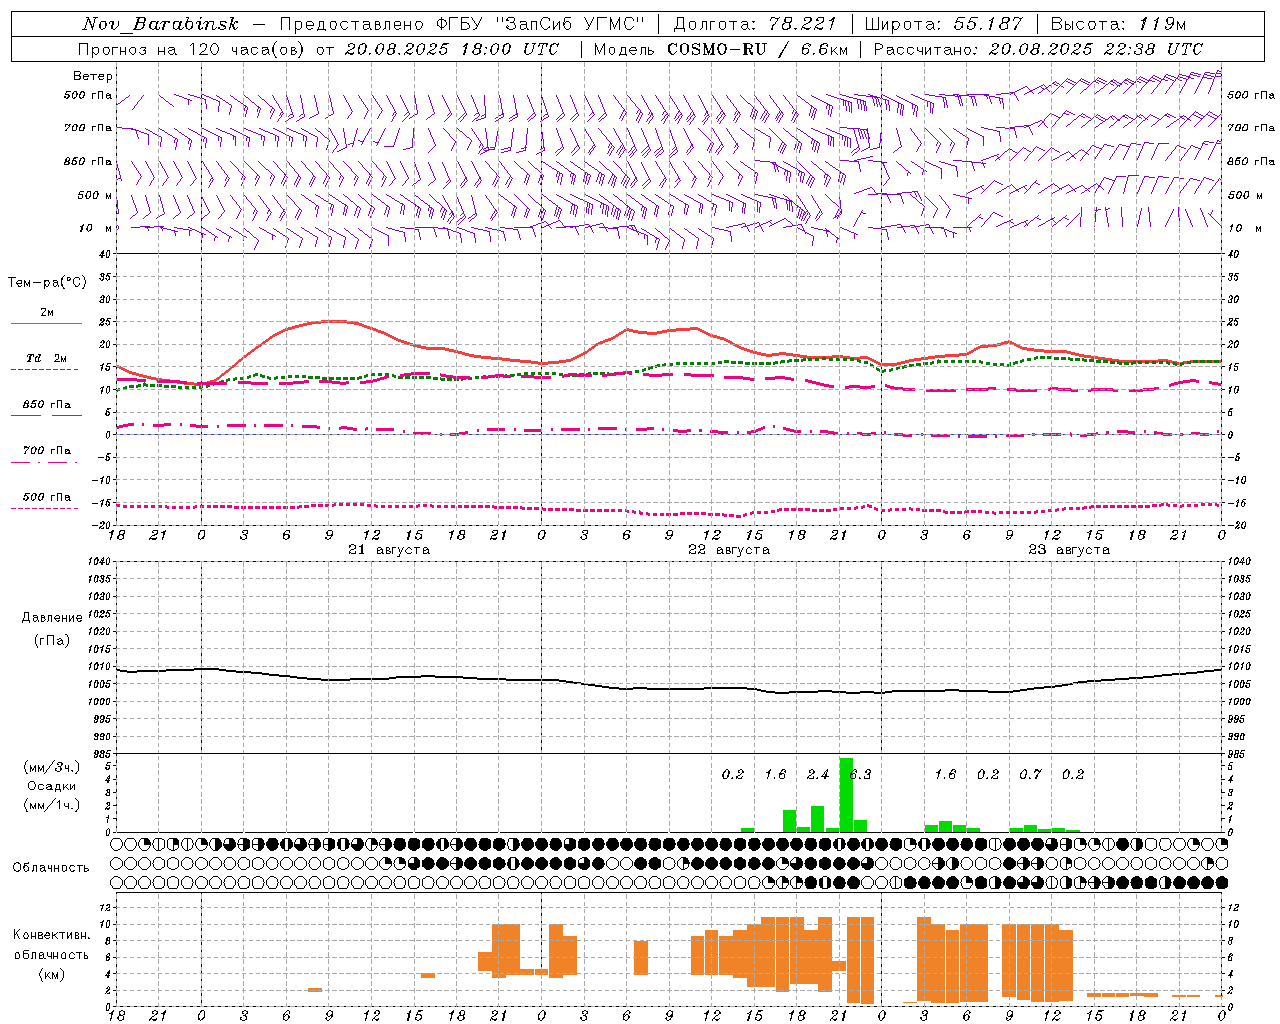Viewport: 1280px width, 1024px height.
Task: Click the Долгота: 78.221 value
Action: (x=755, y=24)
